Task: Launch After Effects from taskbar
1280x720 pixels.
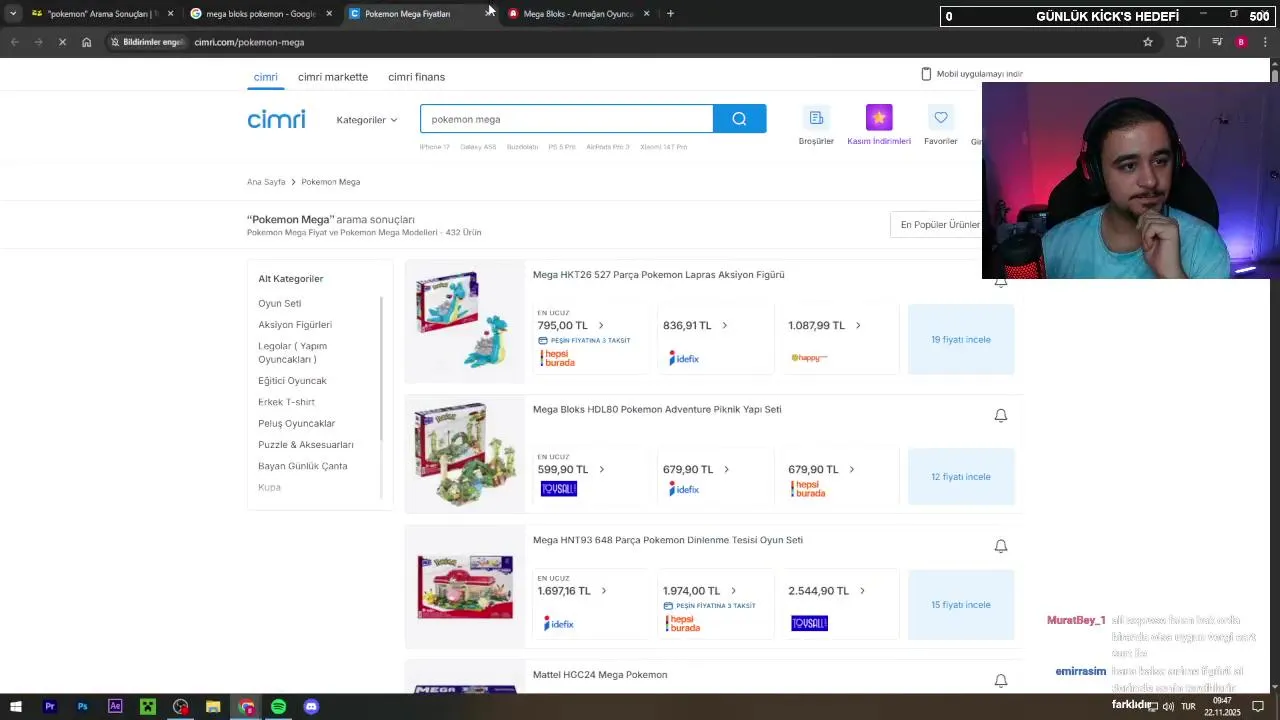Action: (115, 707)
